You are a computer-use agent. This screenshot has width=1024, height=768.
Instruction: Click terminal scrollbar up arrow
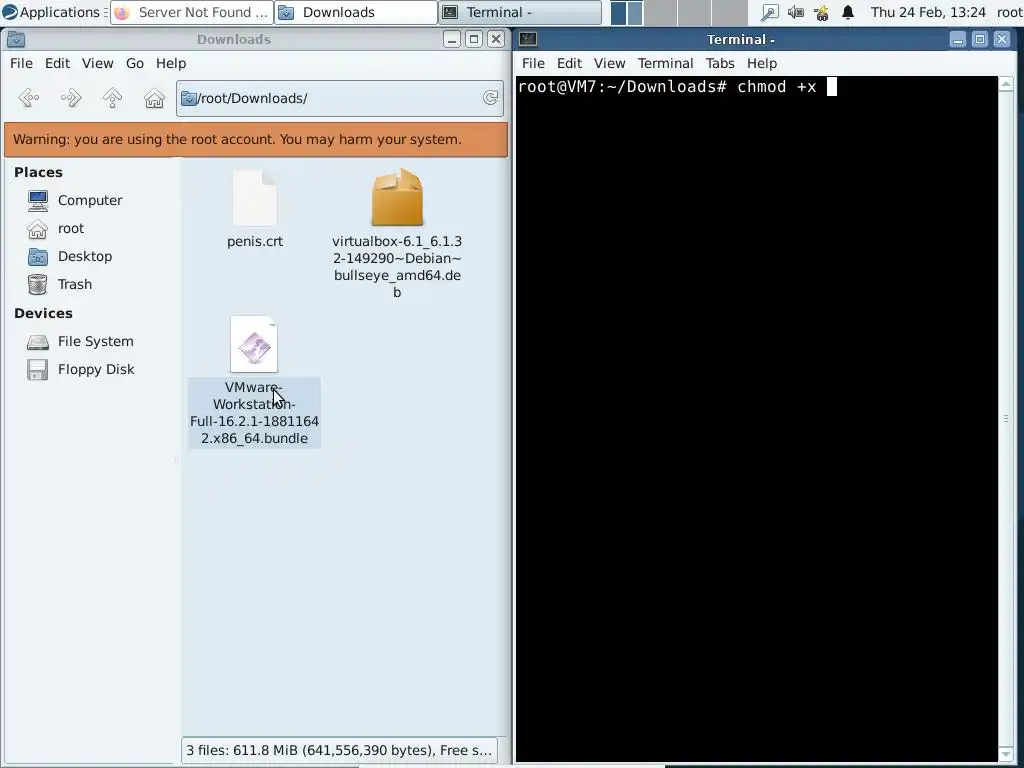tap(1006, 83)
